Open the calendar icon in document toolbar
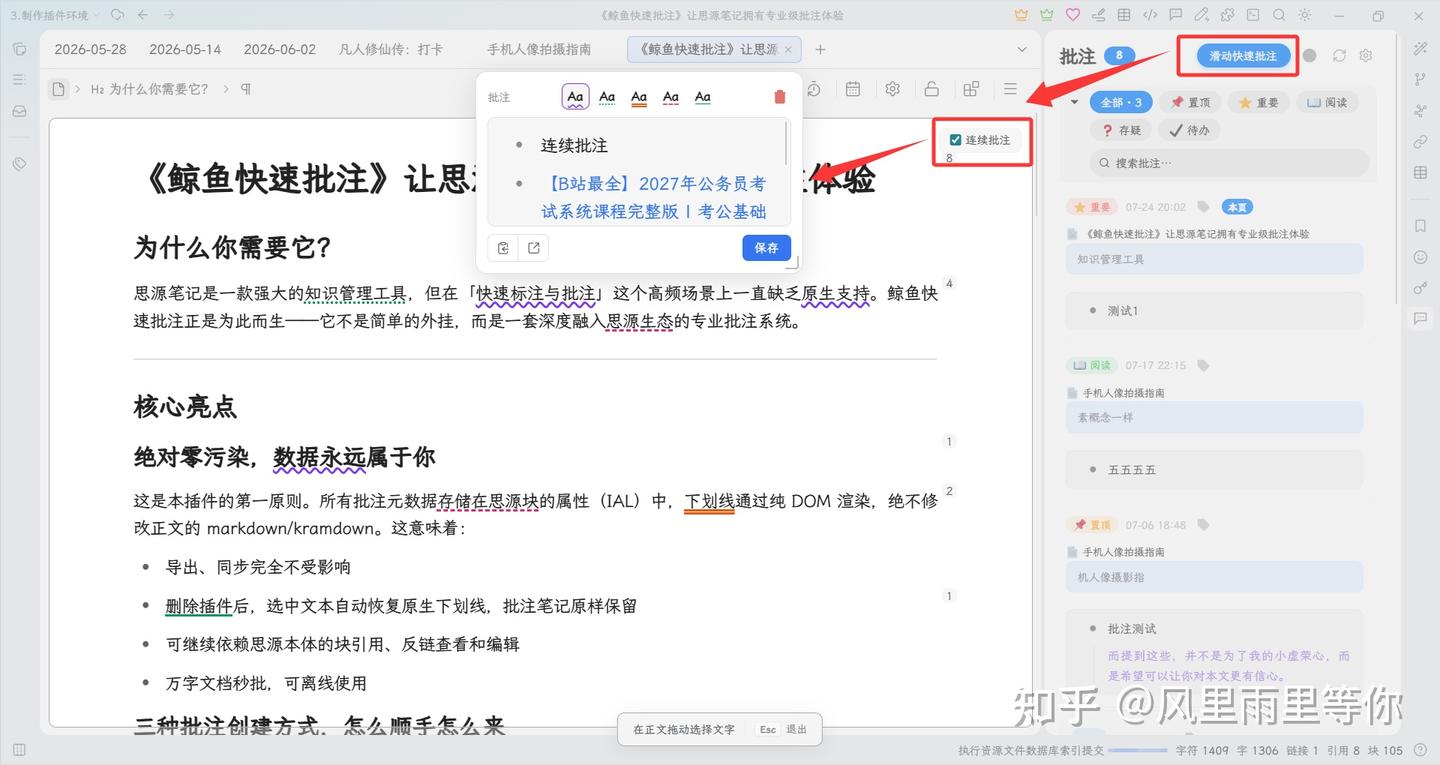 (853, 89)
